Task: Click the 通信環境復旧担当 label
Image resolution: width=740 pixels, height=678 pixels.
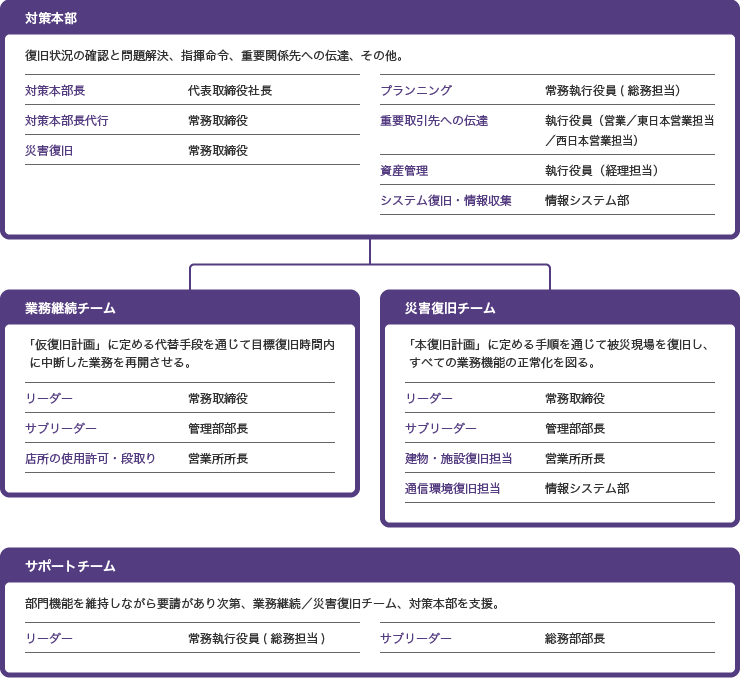Action: 453,488
